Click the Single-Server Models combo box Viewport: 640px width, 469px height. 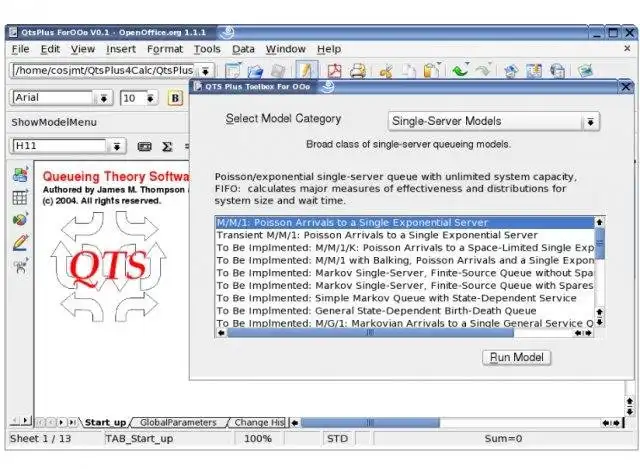493,121
